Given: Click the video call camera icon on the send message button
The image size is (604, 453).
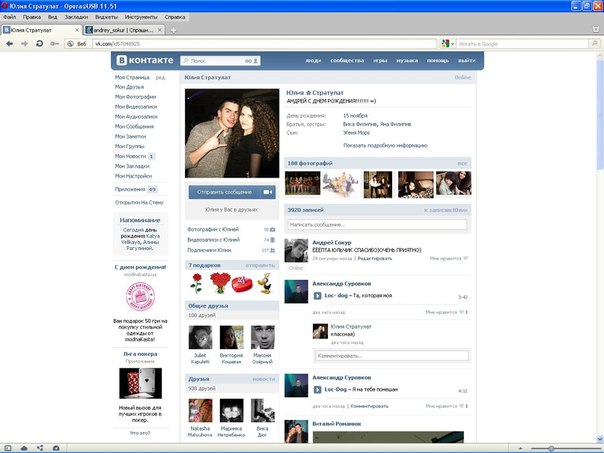Looking at the screenshot, I should point(267,192).
